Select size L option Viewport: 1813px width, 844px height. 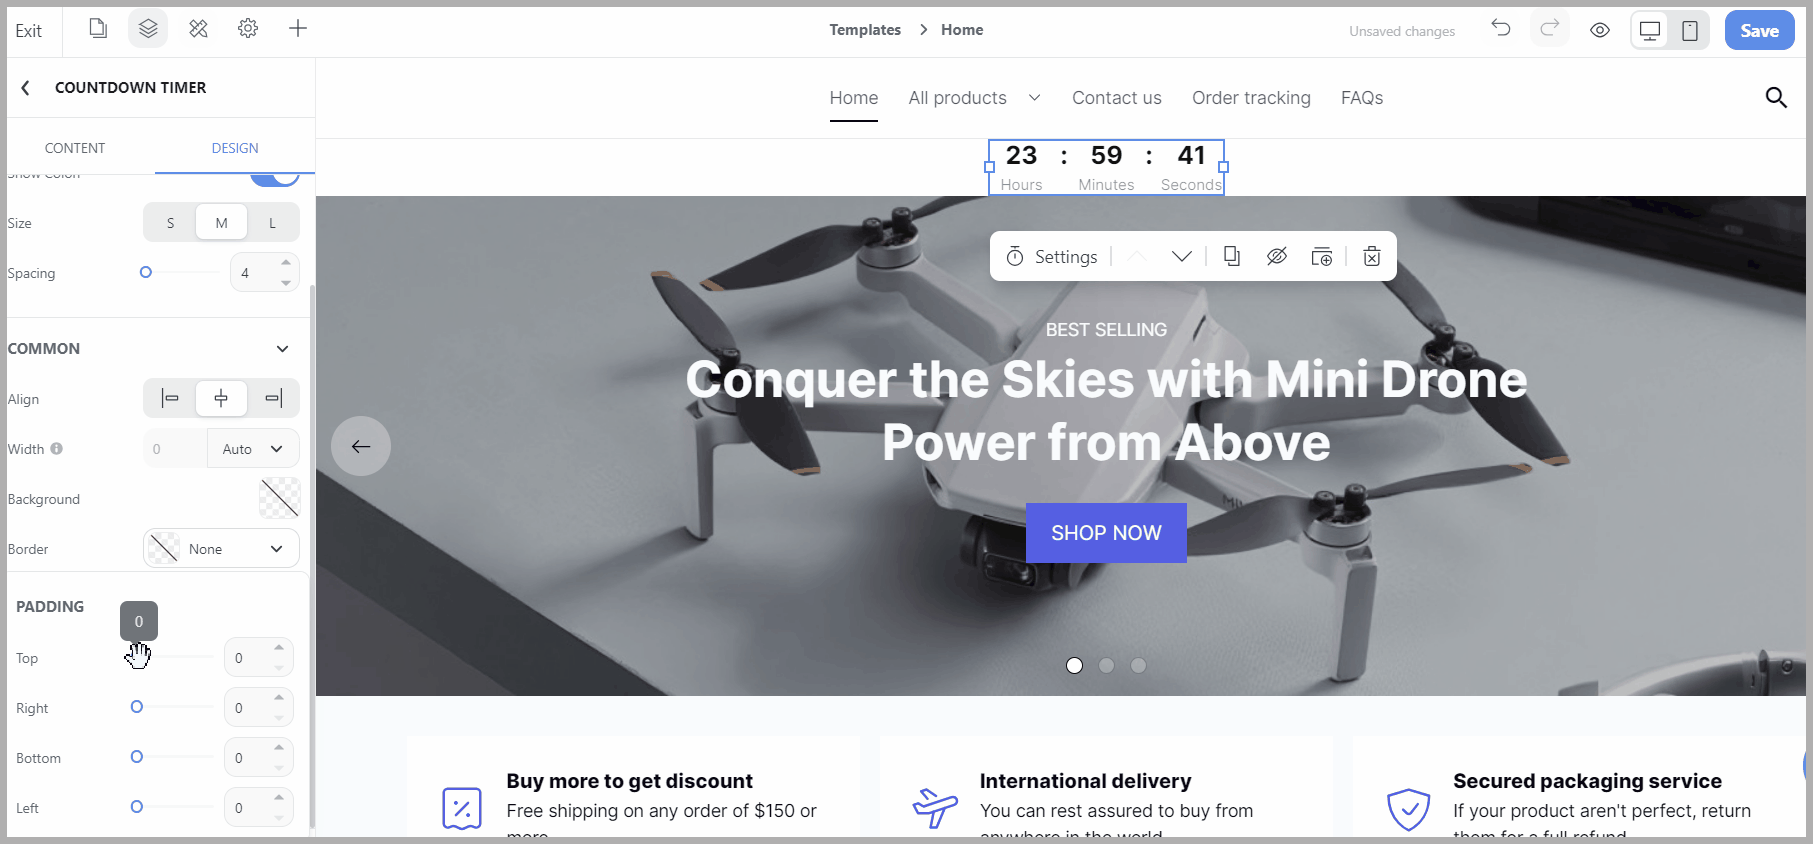(272, 223)
